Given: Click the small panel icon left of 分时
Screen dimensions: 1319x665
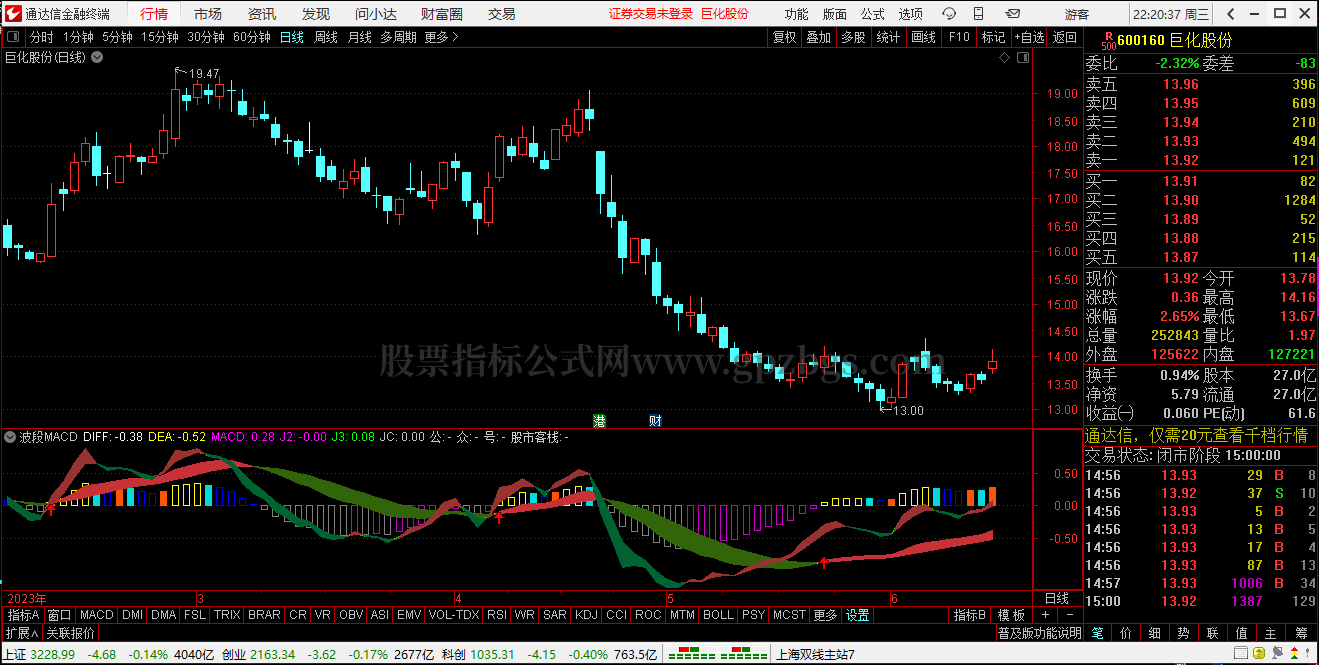Looking at the screenshot, I should click(x=13, y=37).
